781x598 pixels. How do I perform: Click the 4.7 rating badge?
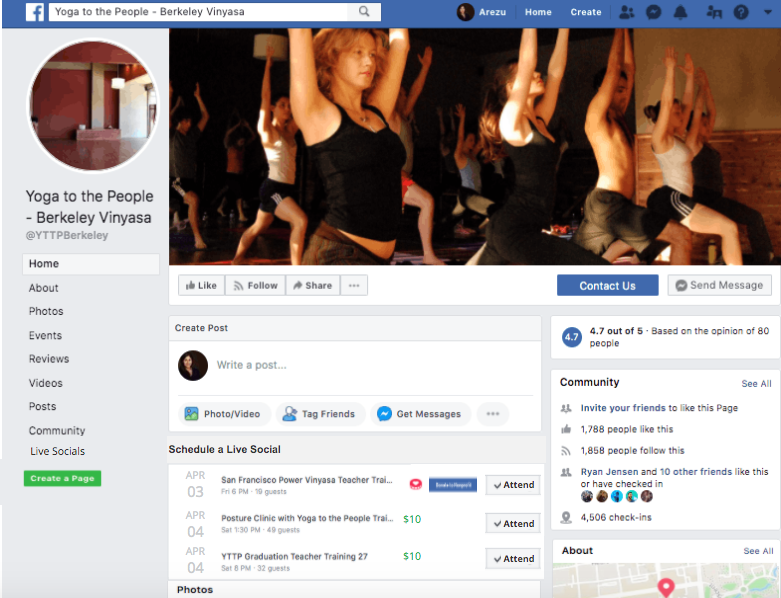(572, 337)
